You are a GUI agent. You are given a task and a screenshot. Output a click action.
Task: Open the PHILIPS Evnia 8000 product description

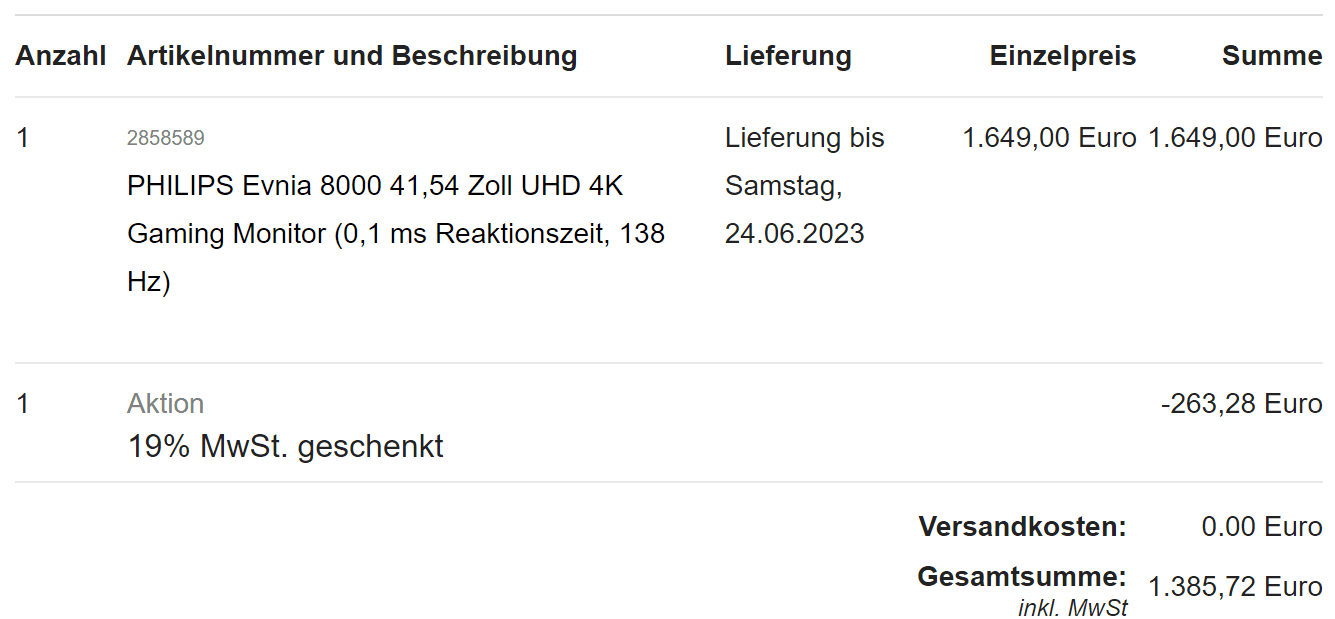pos(396,234)
